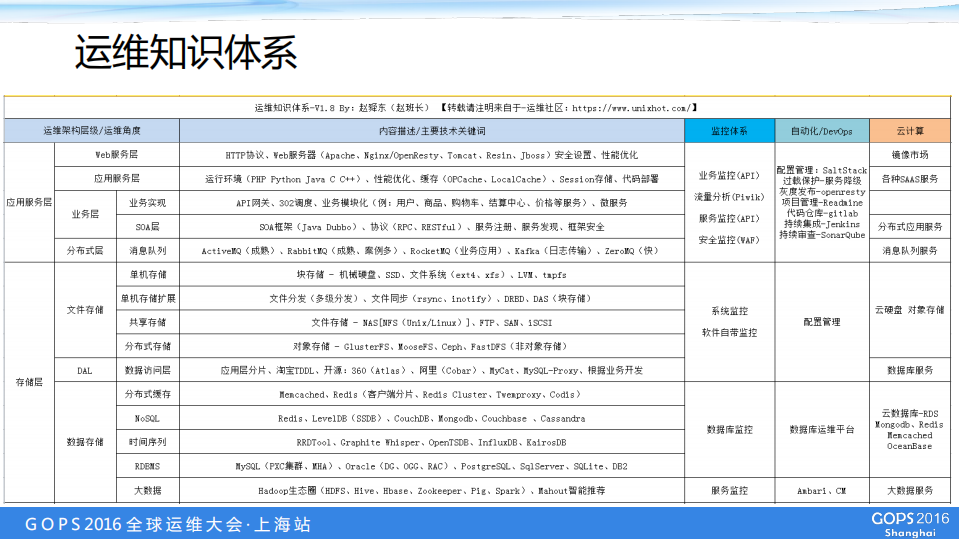Click the 业务层 cell
The image size is (959, 539).
pos(85,215)
